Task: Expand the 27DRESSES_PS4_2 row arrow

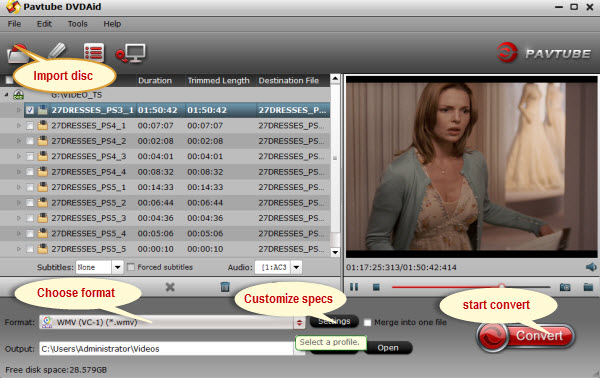Action: click(x=18, y=141)
